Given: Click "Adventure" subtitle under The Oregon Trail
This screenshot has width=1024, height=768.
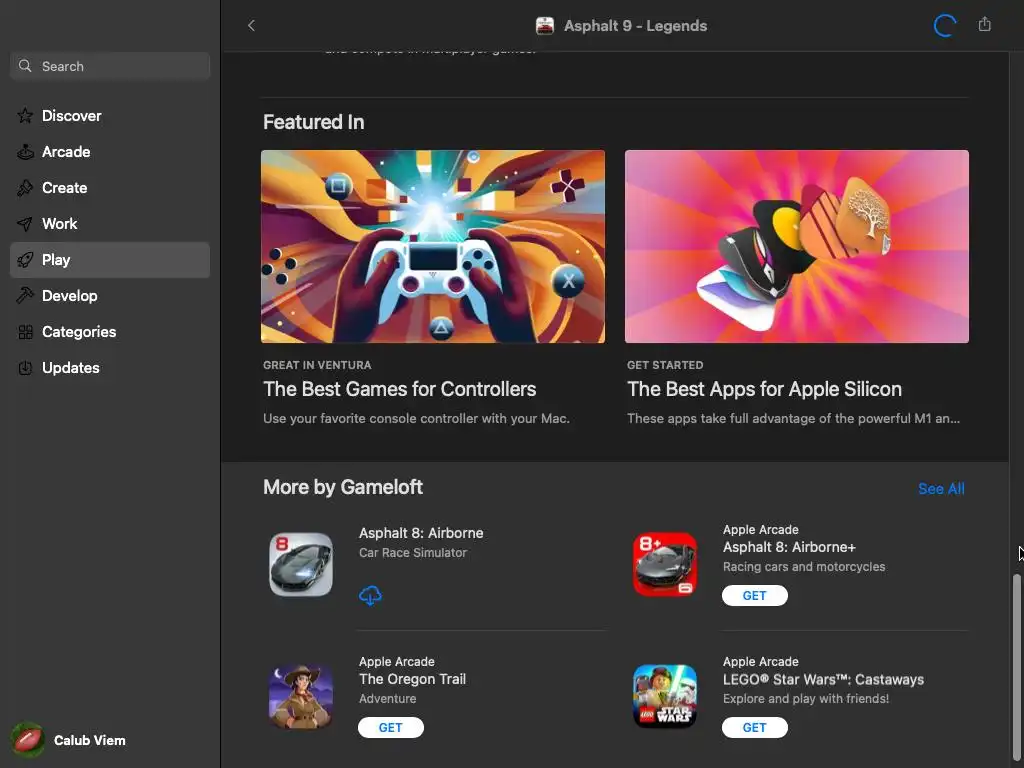Looking at the screenshot, I should point(387,699).
